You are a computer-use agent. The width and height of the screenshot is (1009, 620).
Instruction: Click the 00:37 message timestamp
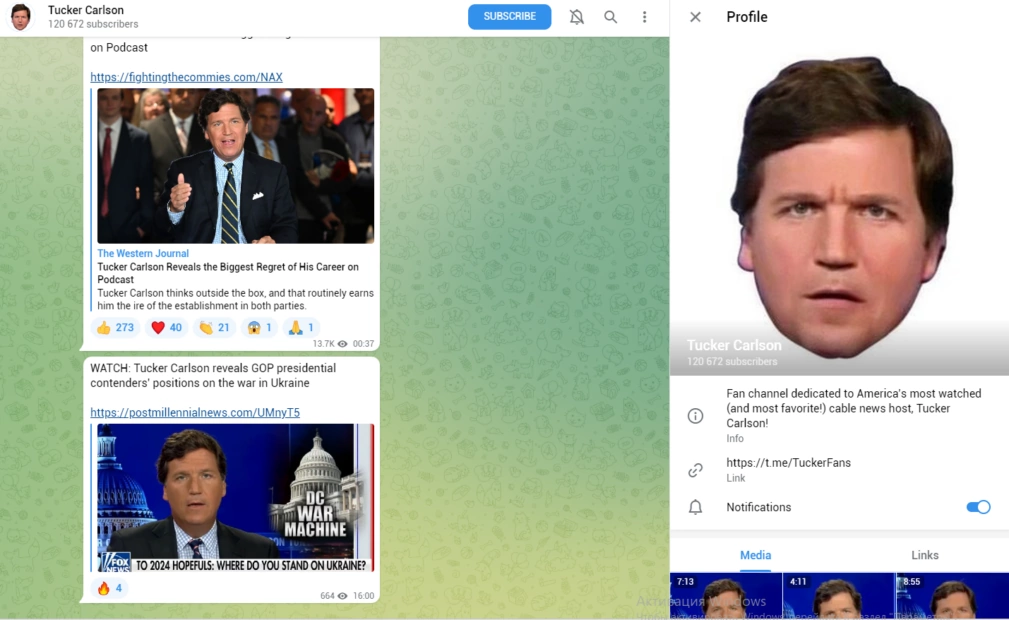[x=363, y=344]
